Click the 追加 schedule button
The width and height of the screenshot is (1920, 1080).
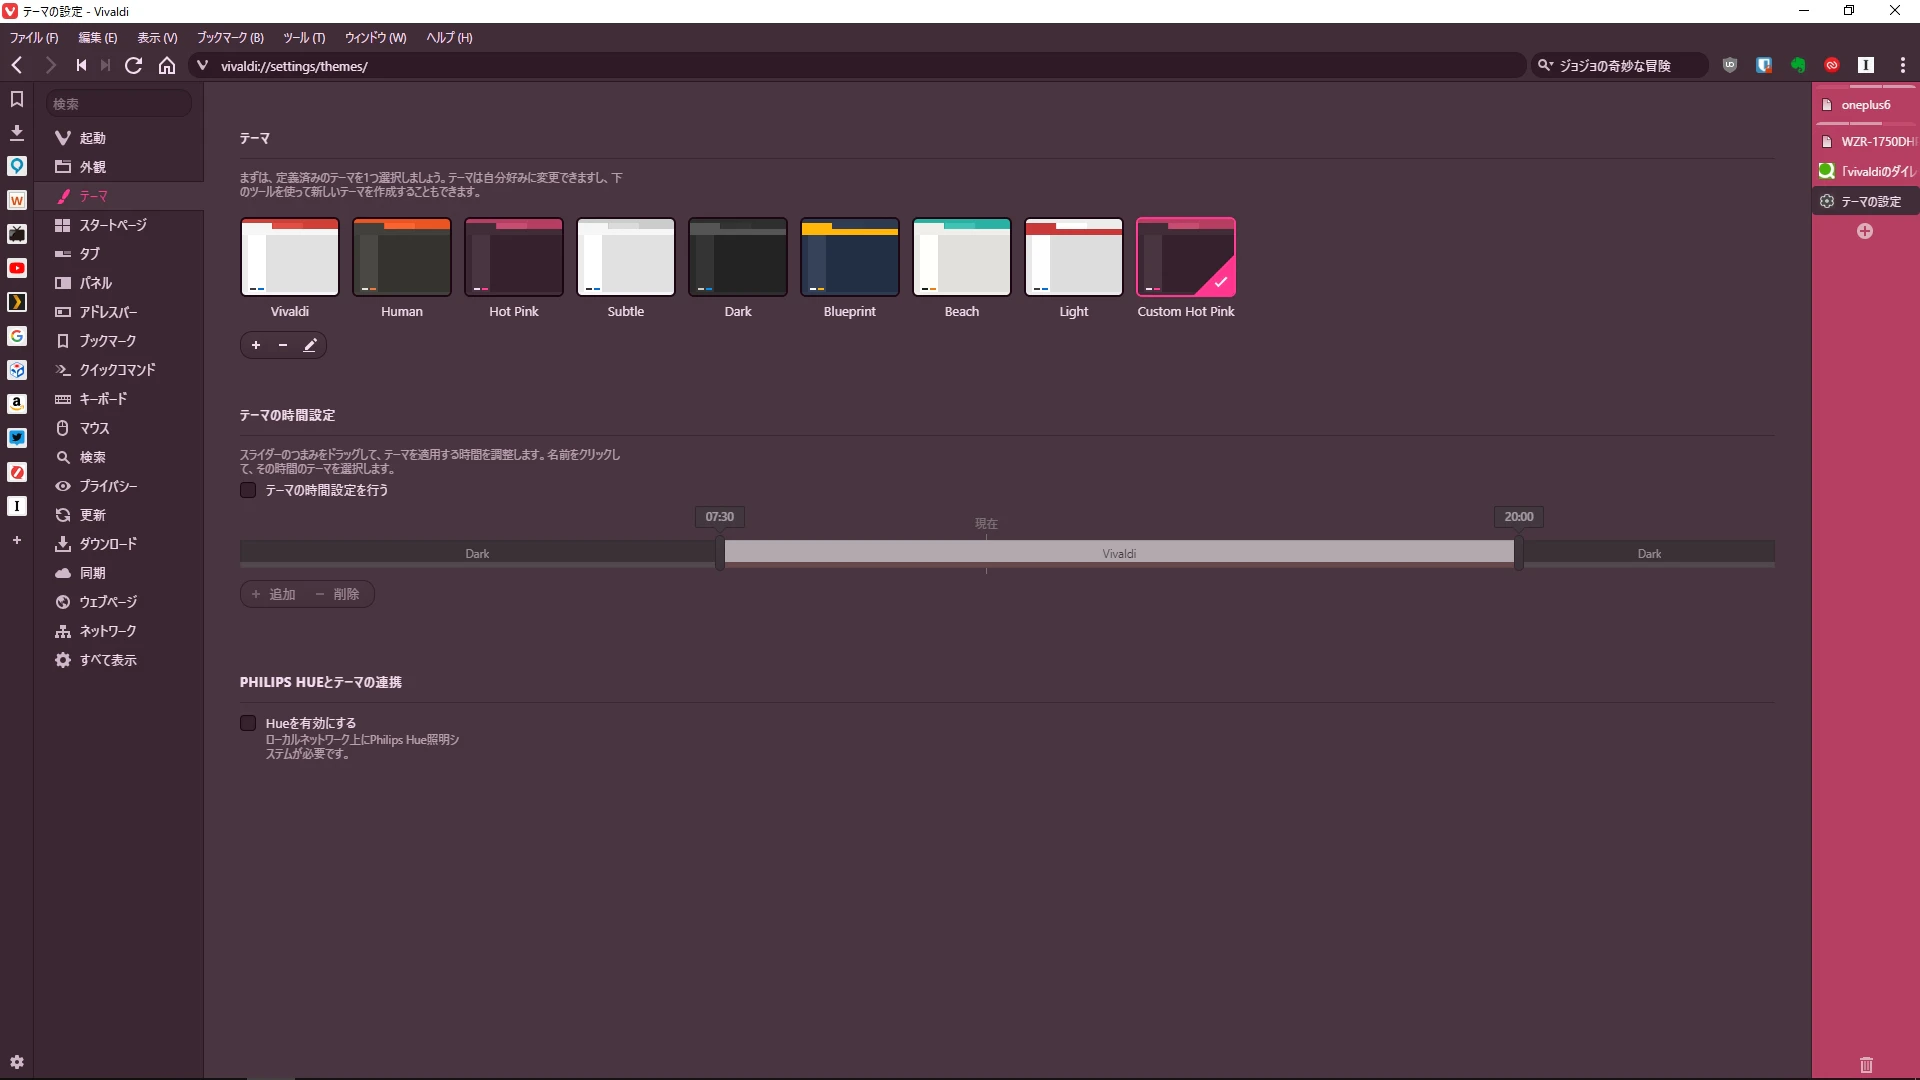pyautogui.click(x=273, y=594)
